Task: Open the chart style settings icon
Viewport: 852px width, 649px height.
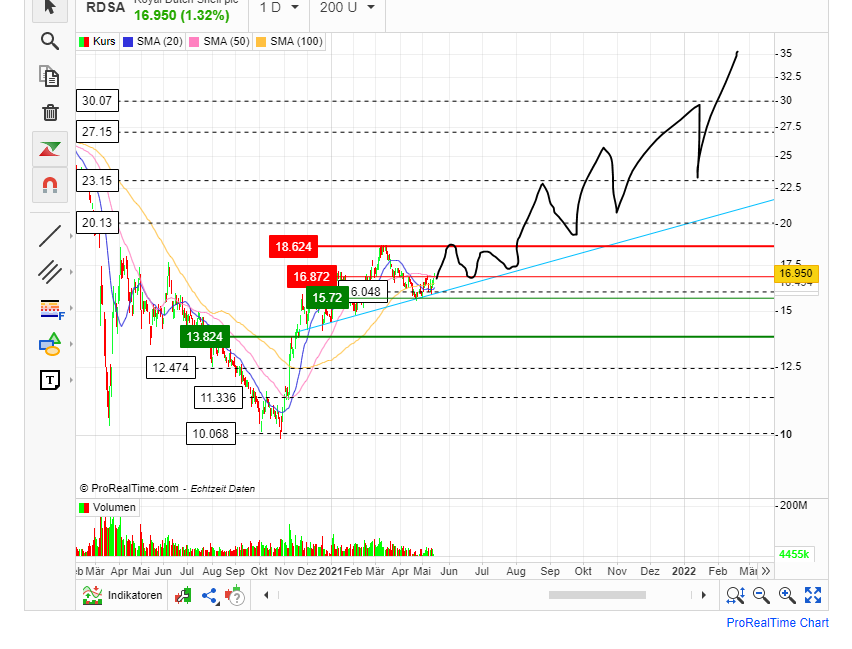Action: (x=183, y=596)
